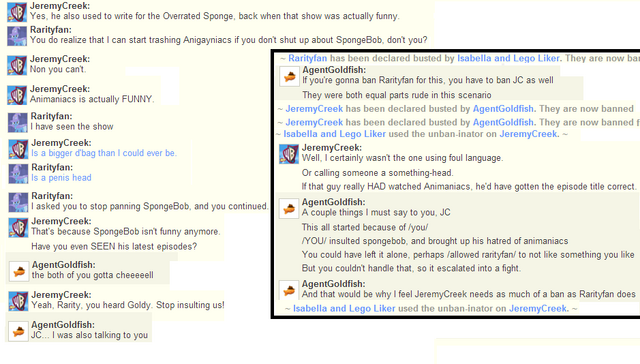This screenshot has width=640, height=364.
Task: Open AgentGoldfish's goldfish avatar beside "gotta cheeeeell"
Action: pos(19,271)
